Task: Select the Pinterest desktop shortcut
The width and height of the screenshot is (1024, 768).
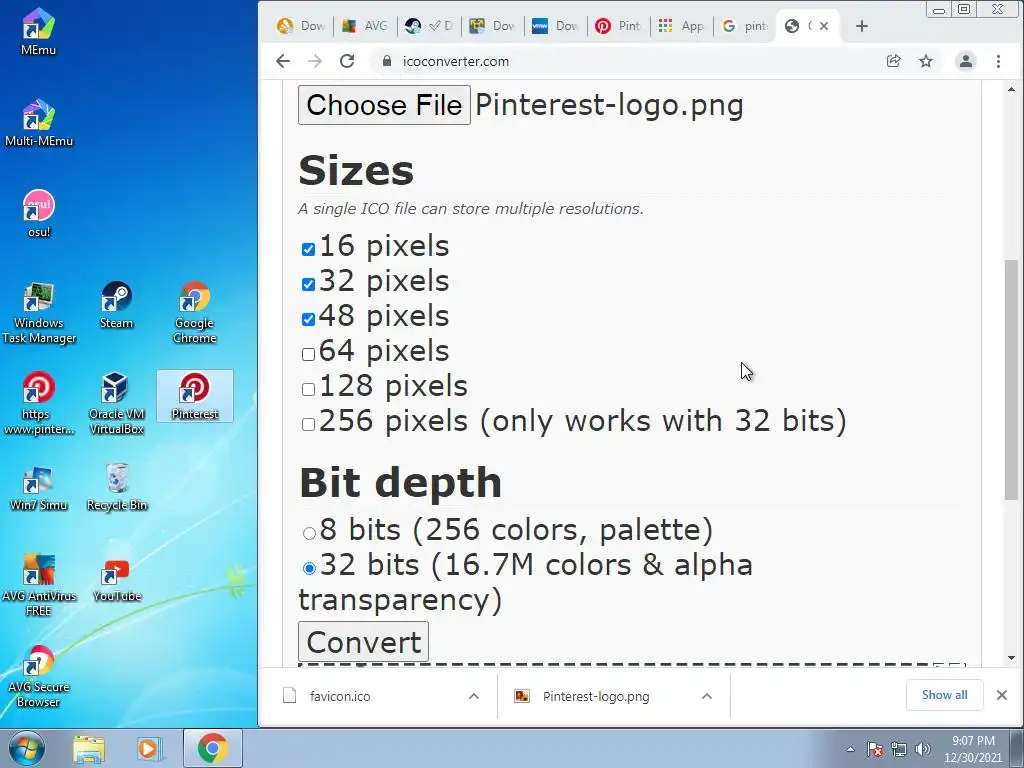Action: pos(195,396)
